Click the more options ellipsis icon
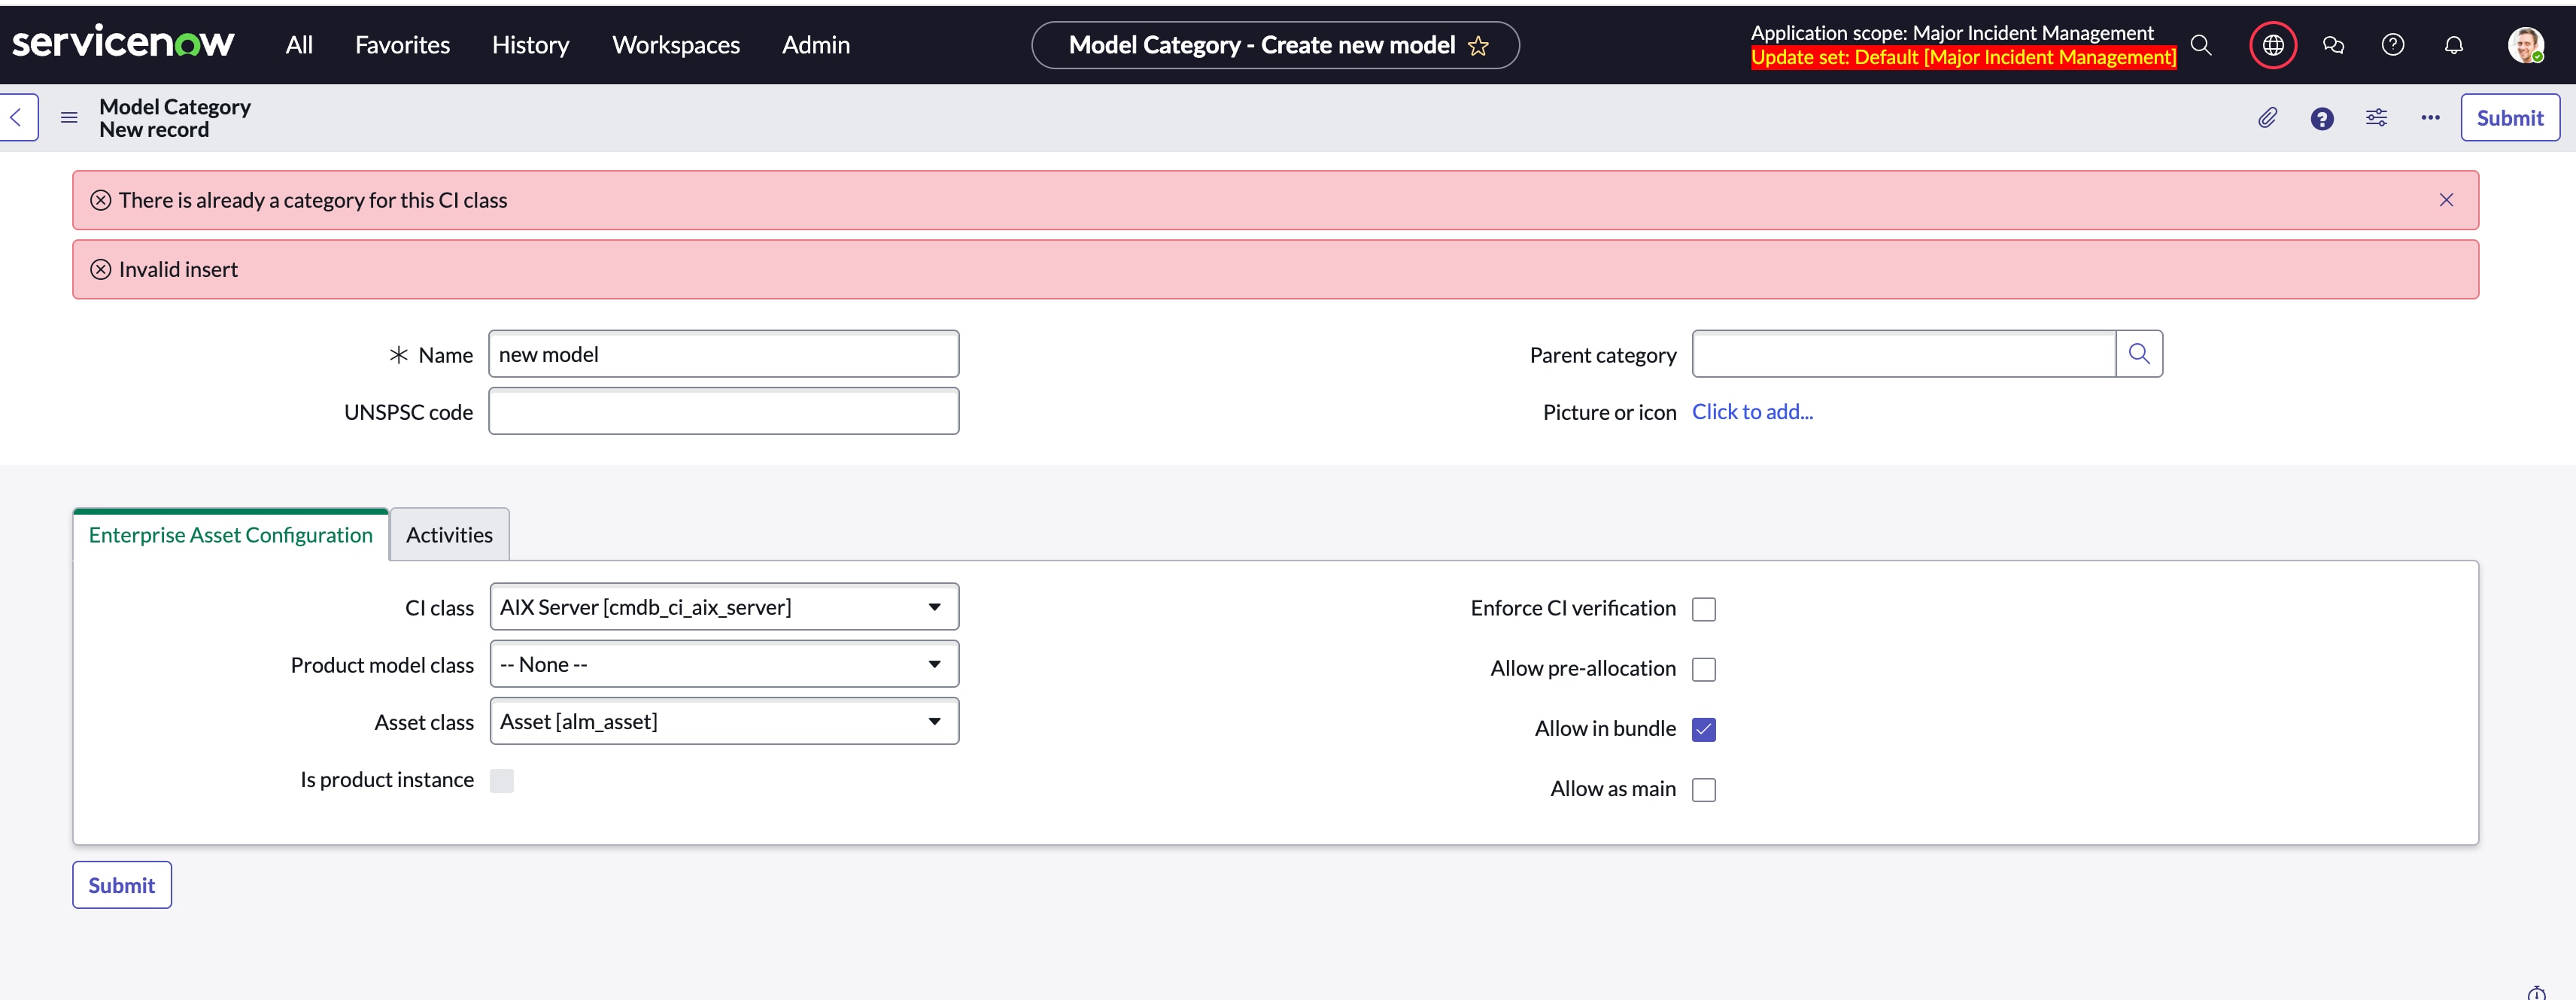2576x1000 pixels. coord(2430,118)
